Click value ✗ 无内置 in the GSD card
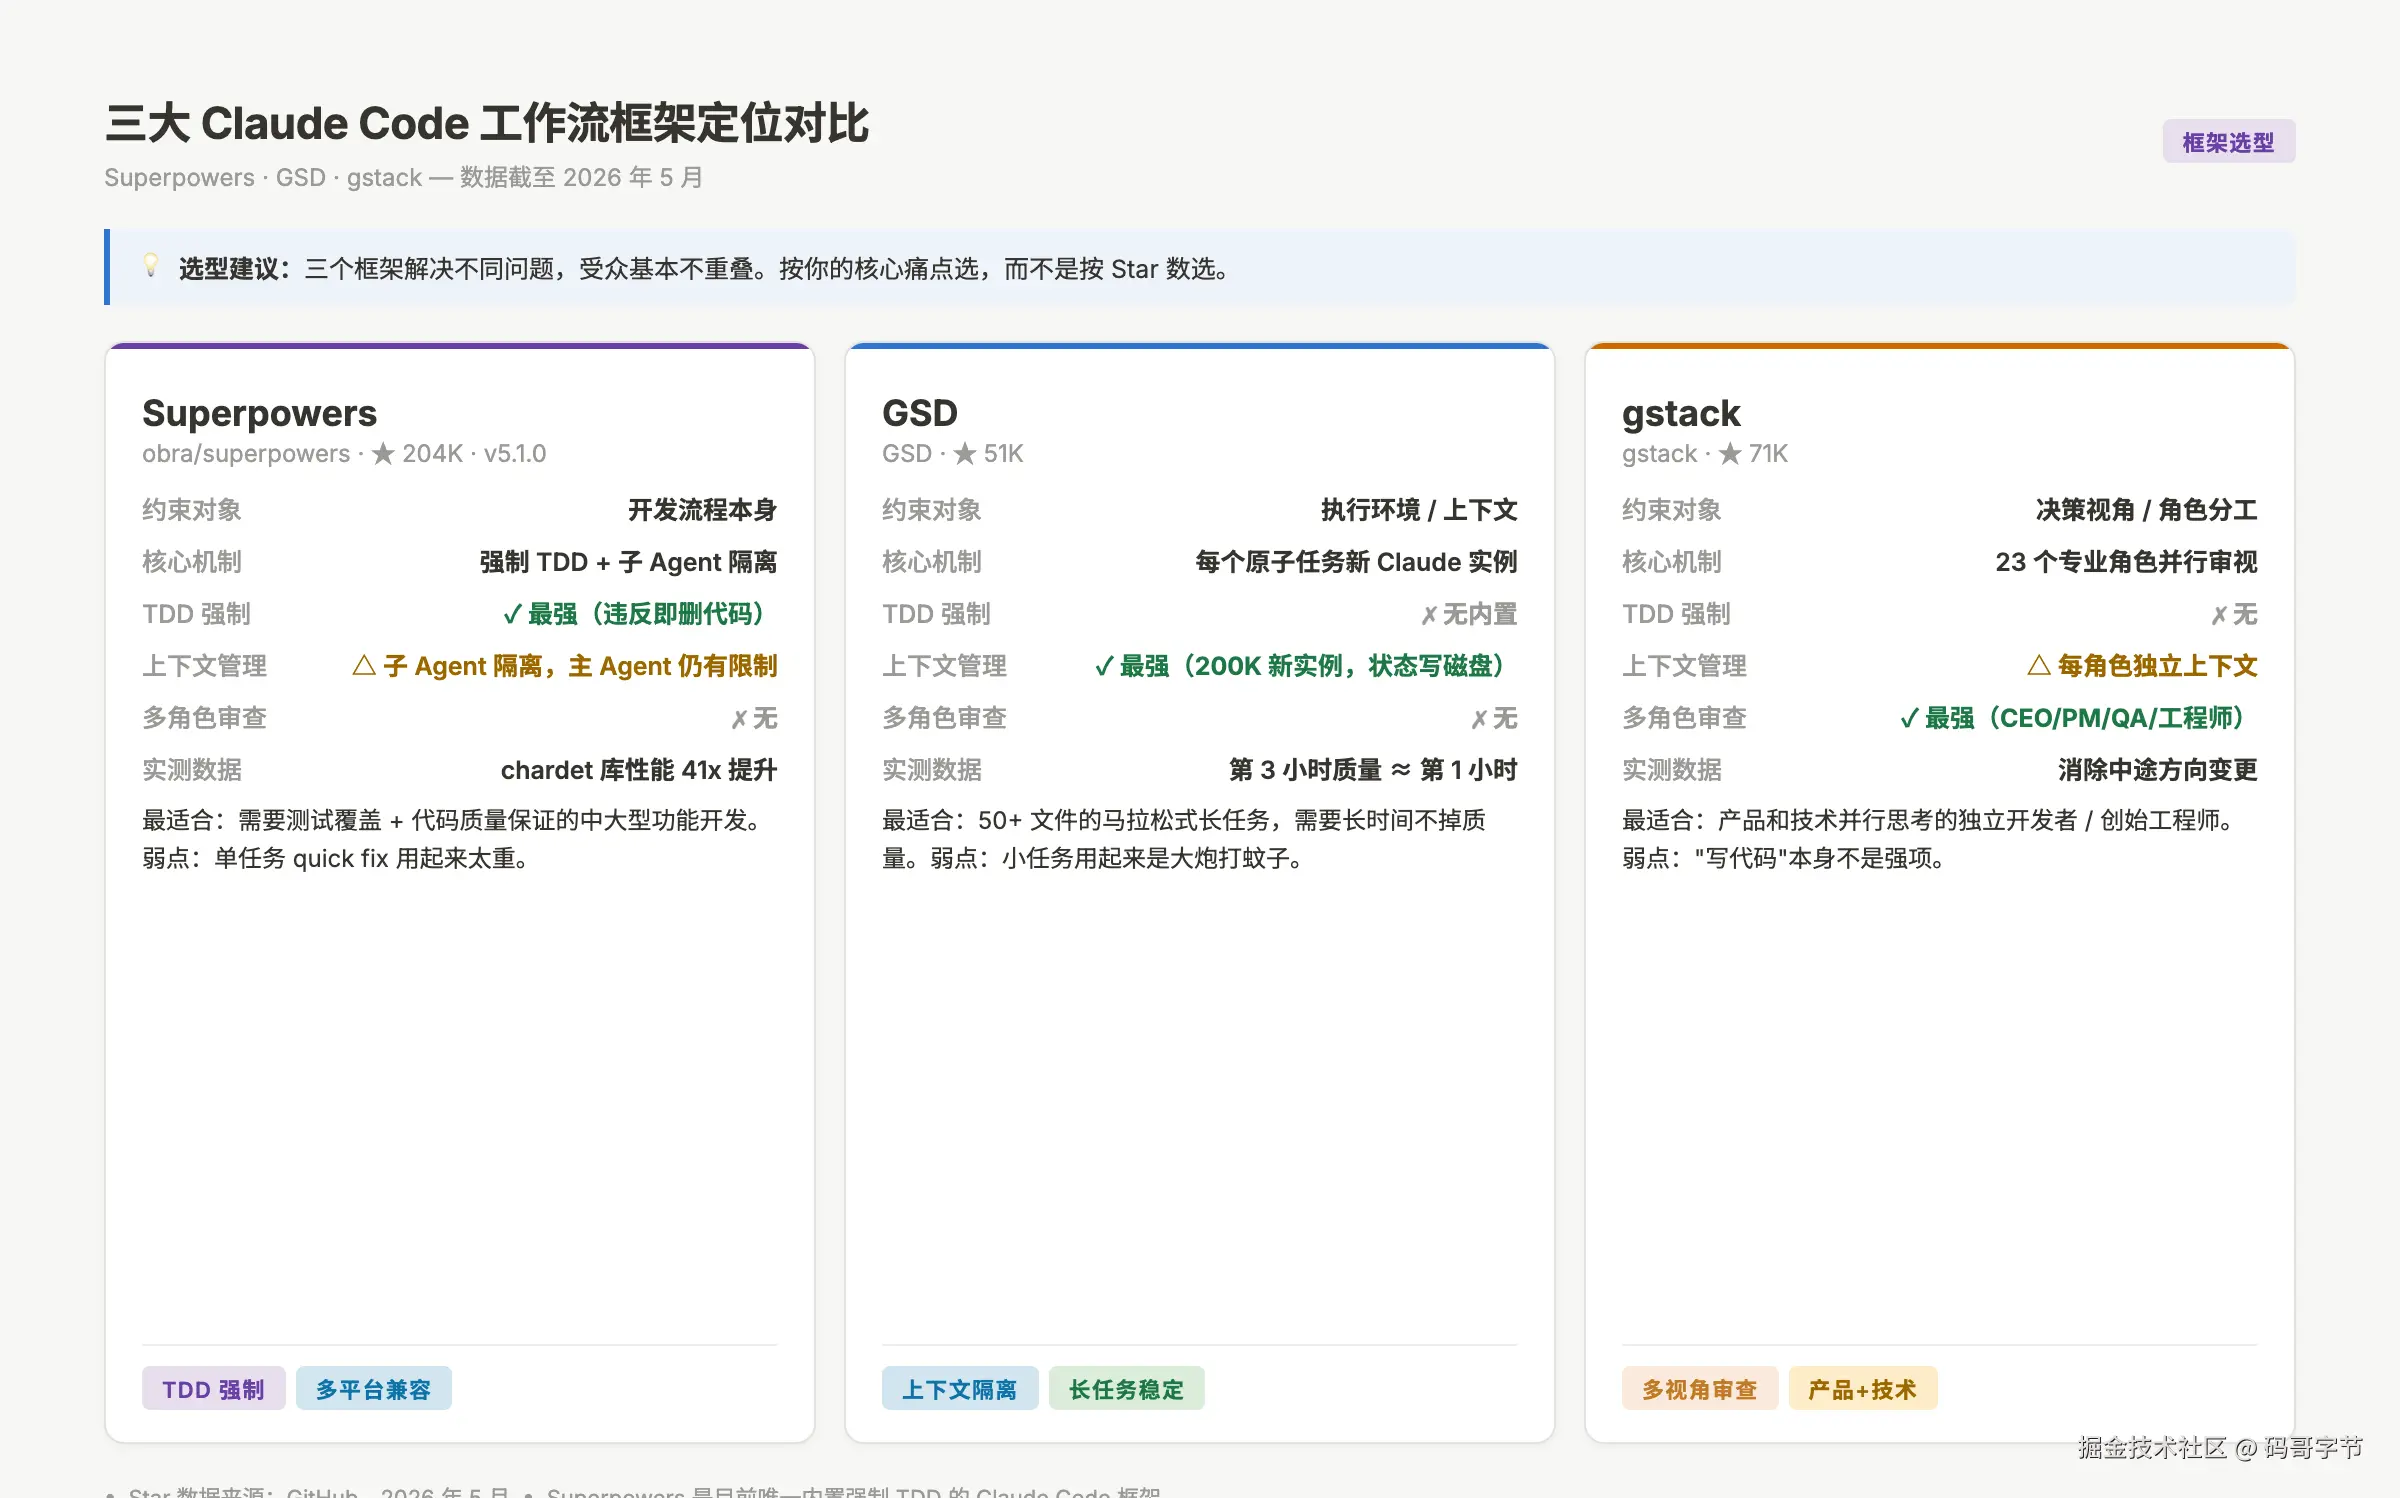The height and width of the screenshot is (1498, 2400). point(1469,614)
